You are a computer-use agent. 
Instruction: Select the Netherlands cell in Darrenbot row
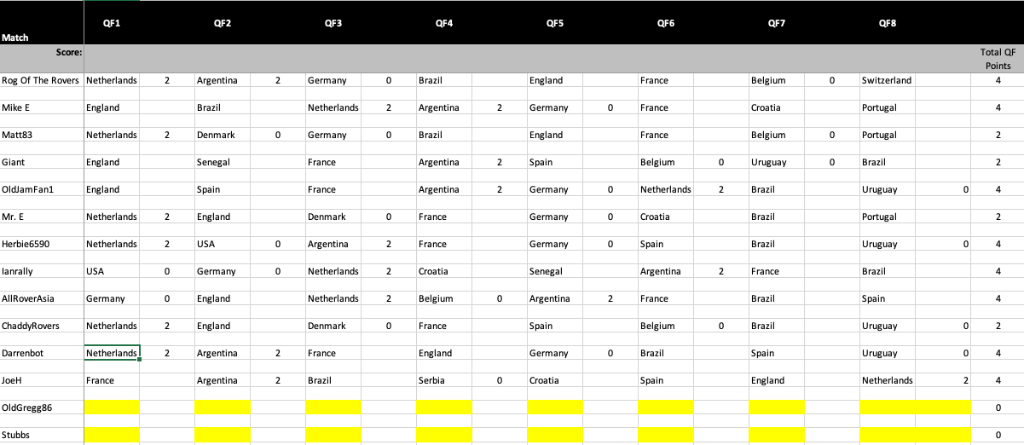tap(112, 353)
